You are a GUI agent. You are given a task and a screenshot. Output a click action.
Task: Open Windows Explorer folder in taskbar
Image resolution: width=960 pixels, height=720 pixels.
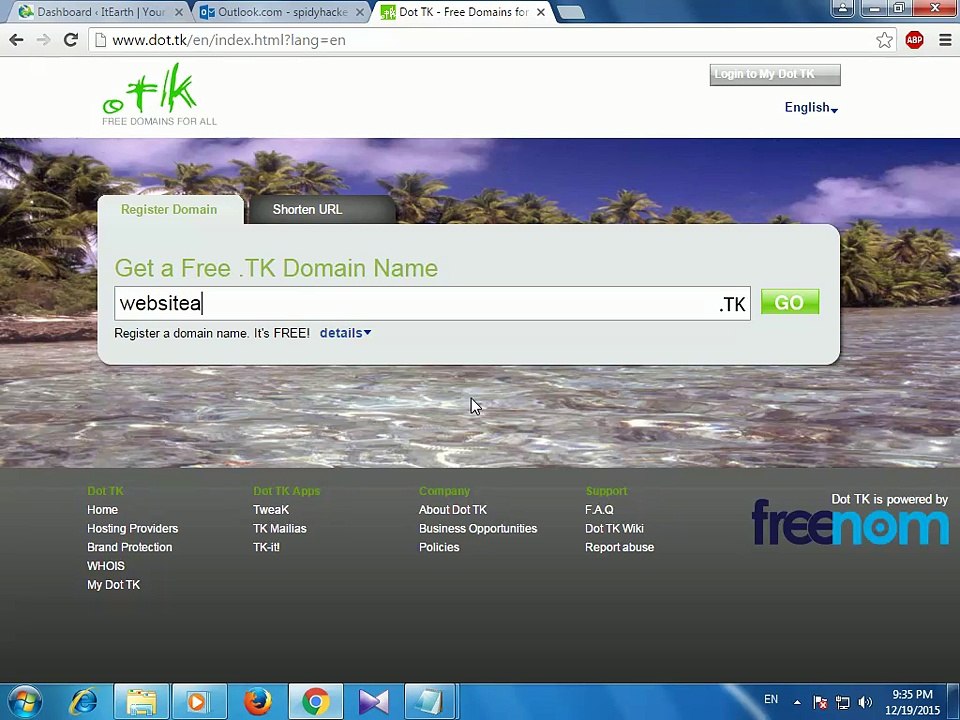tap(141, 702)
